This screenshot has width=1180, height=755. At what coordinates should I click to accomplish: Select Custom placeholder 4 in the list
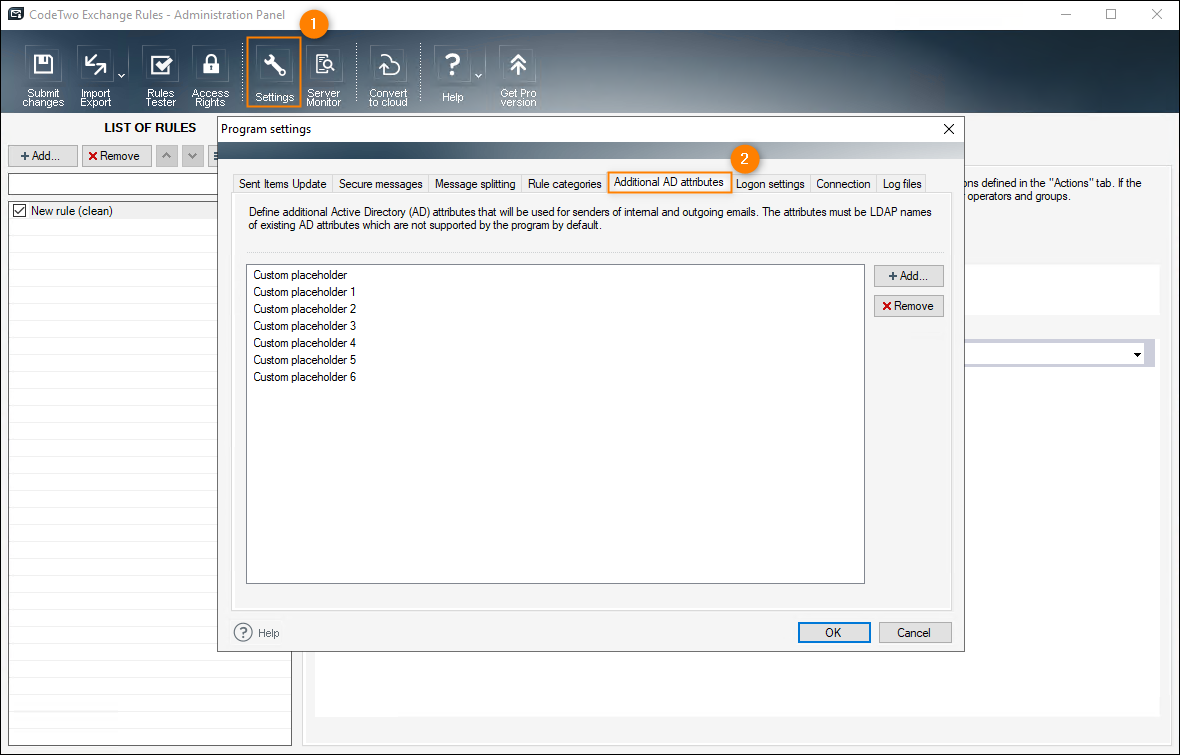pyautogui.click(x=304, y=342)
